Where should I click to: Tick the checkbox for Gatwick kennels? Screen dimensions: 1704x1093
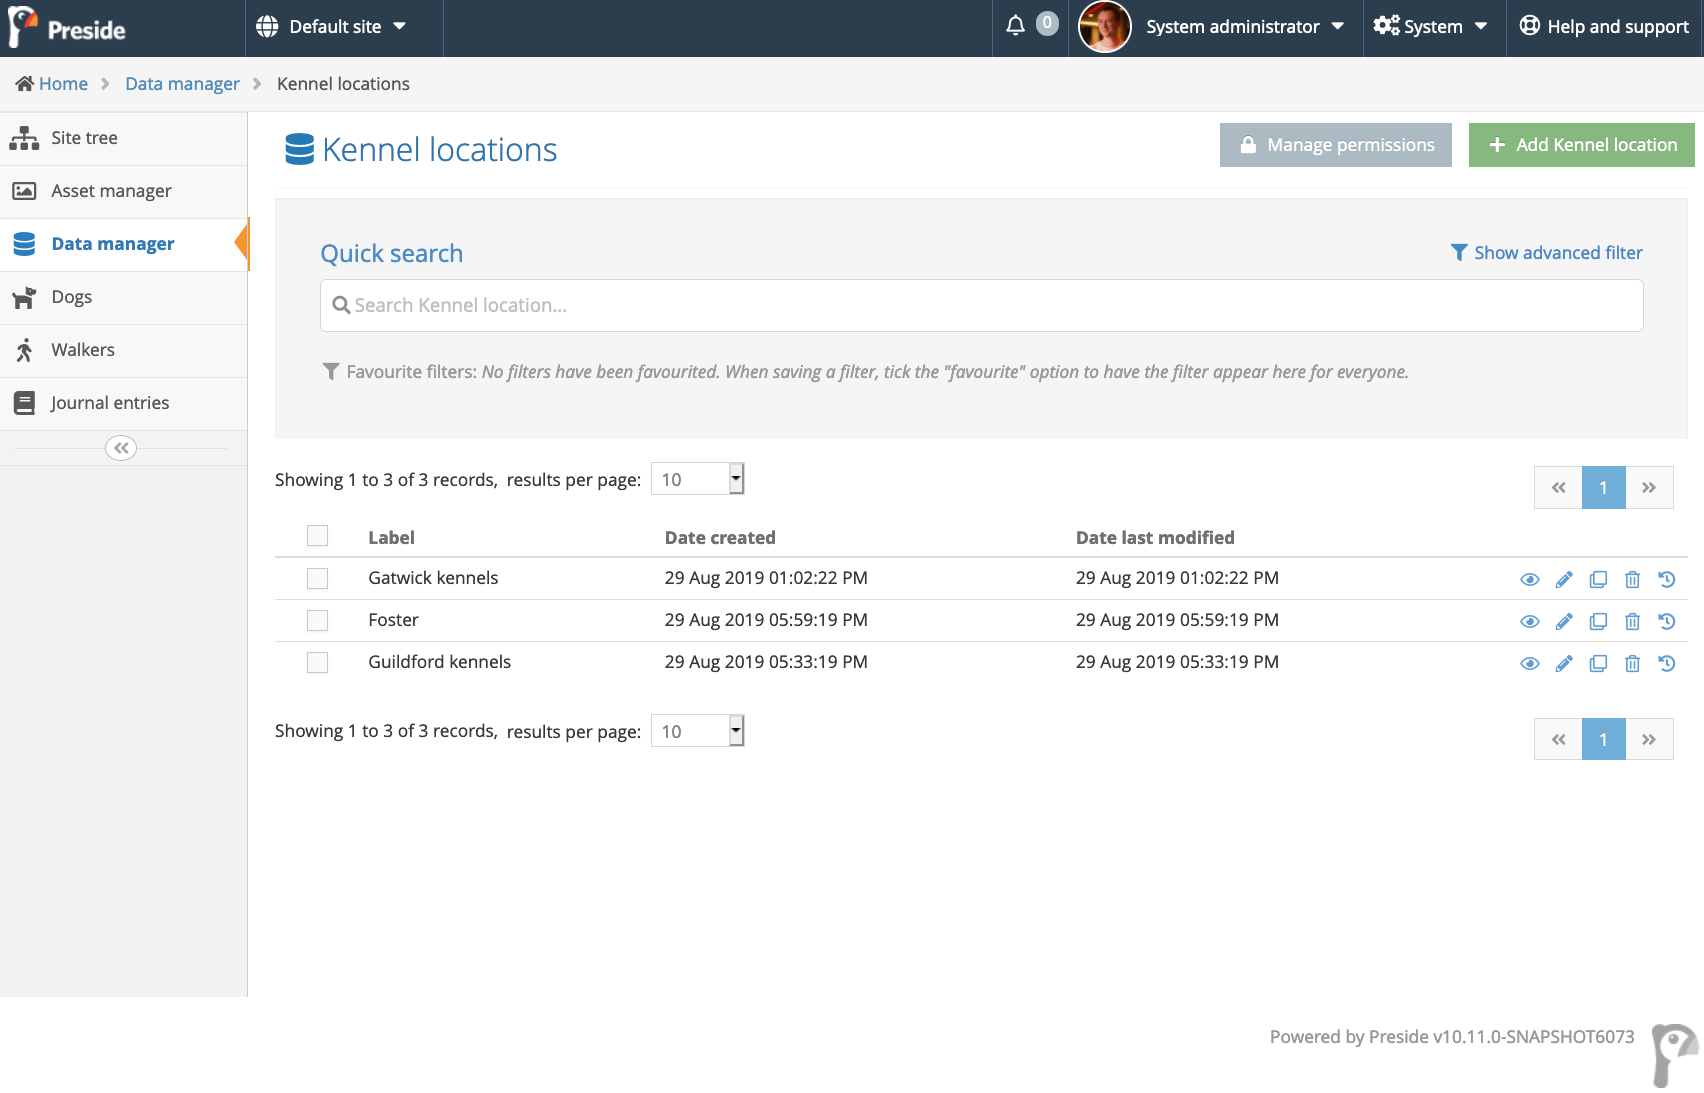[x=317, y=578]
